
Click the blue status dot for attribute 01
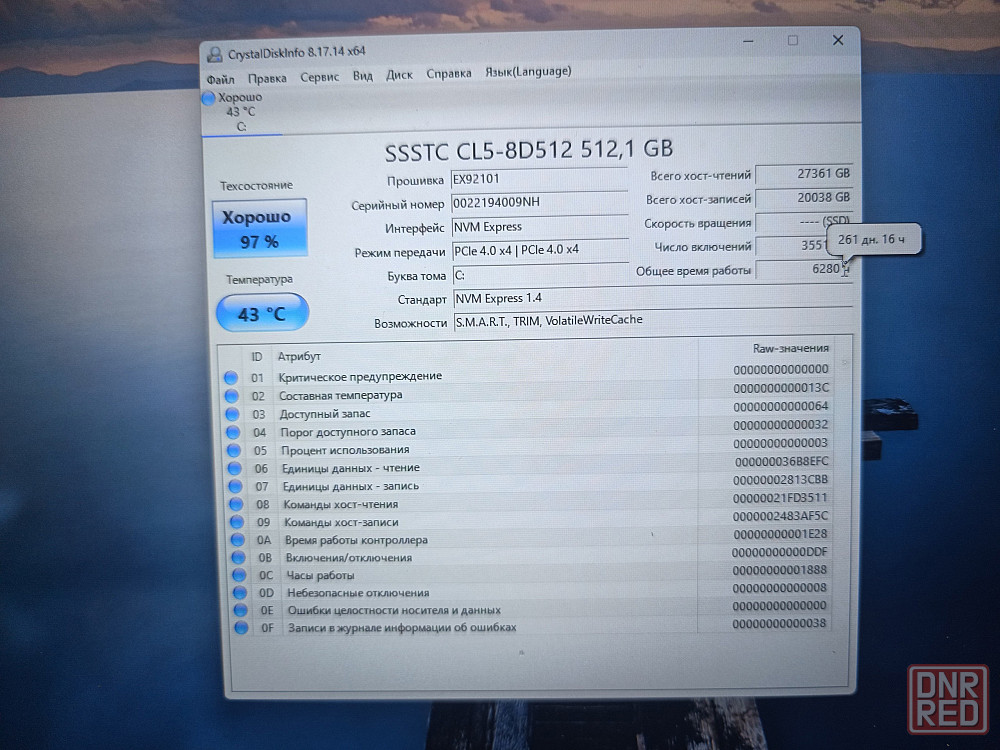tap(231, 378)
